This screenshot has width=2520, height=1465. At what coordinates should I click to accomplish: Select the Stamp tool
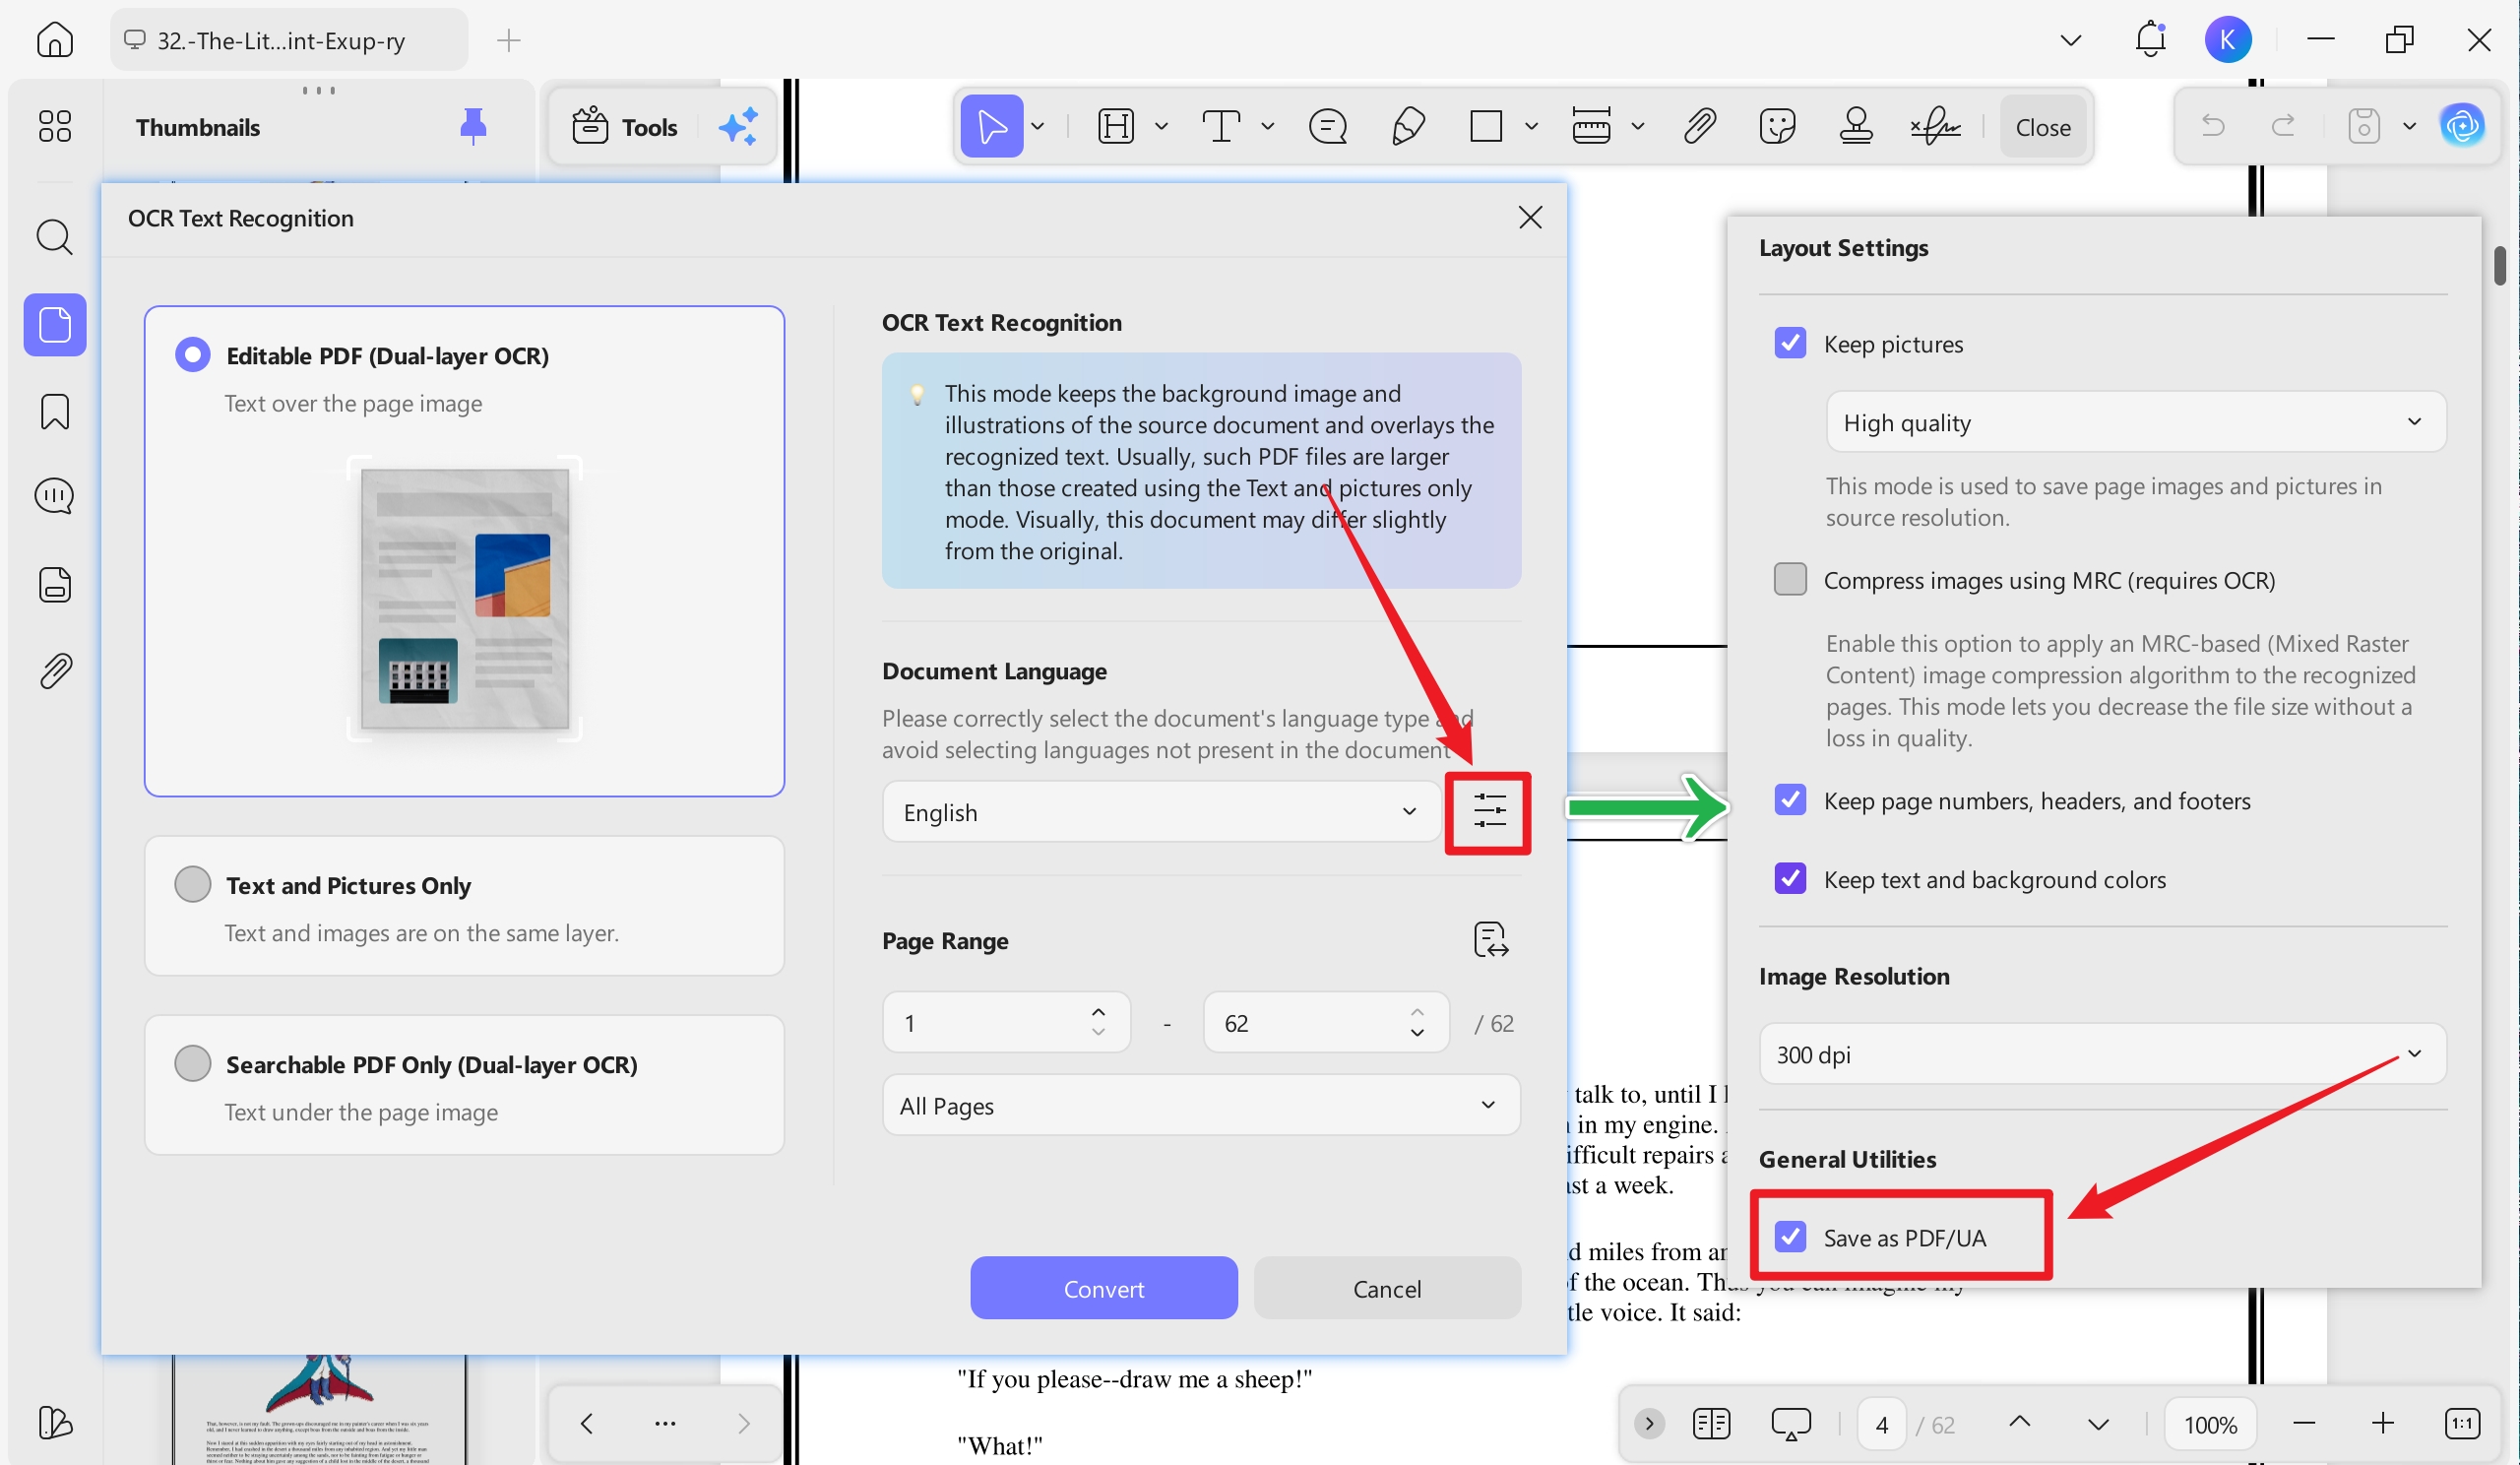(1856, 127)
